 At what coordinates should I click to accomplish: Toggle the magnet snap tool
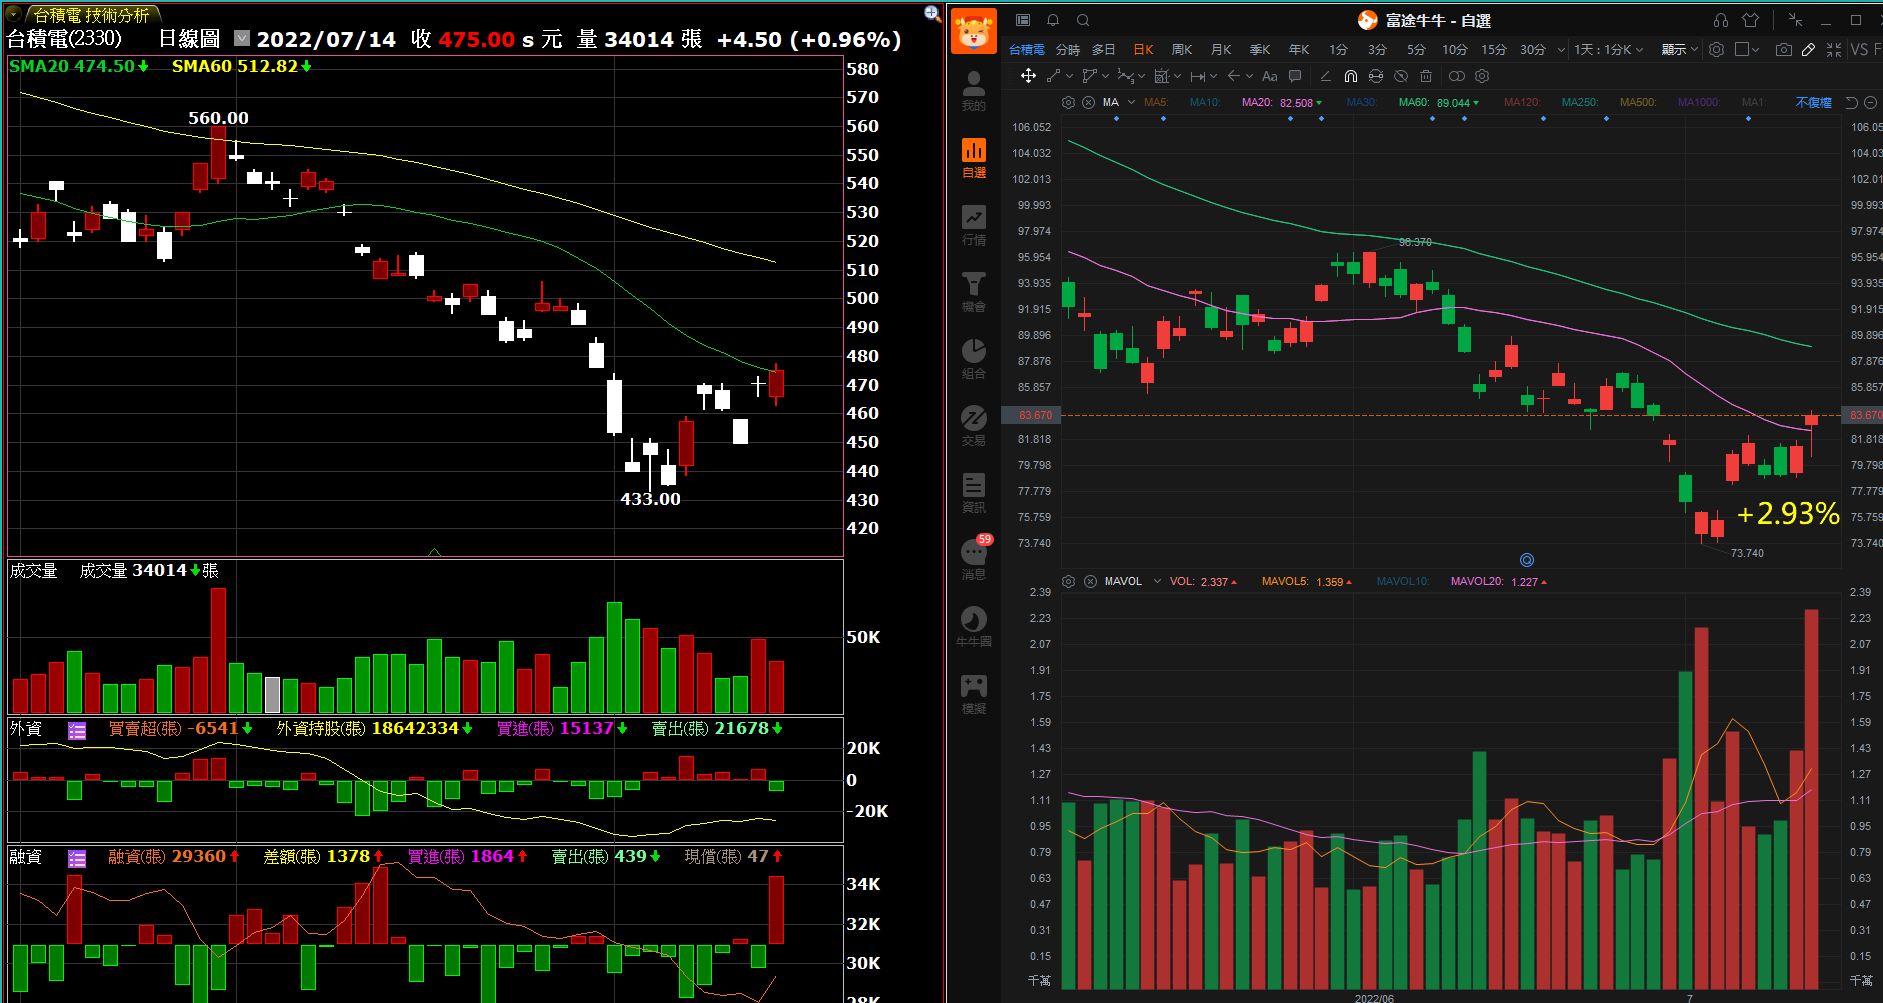coord(1351,76)
